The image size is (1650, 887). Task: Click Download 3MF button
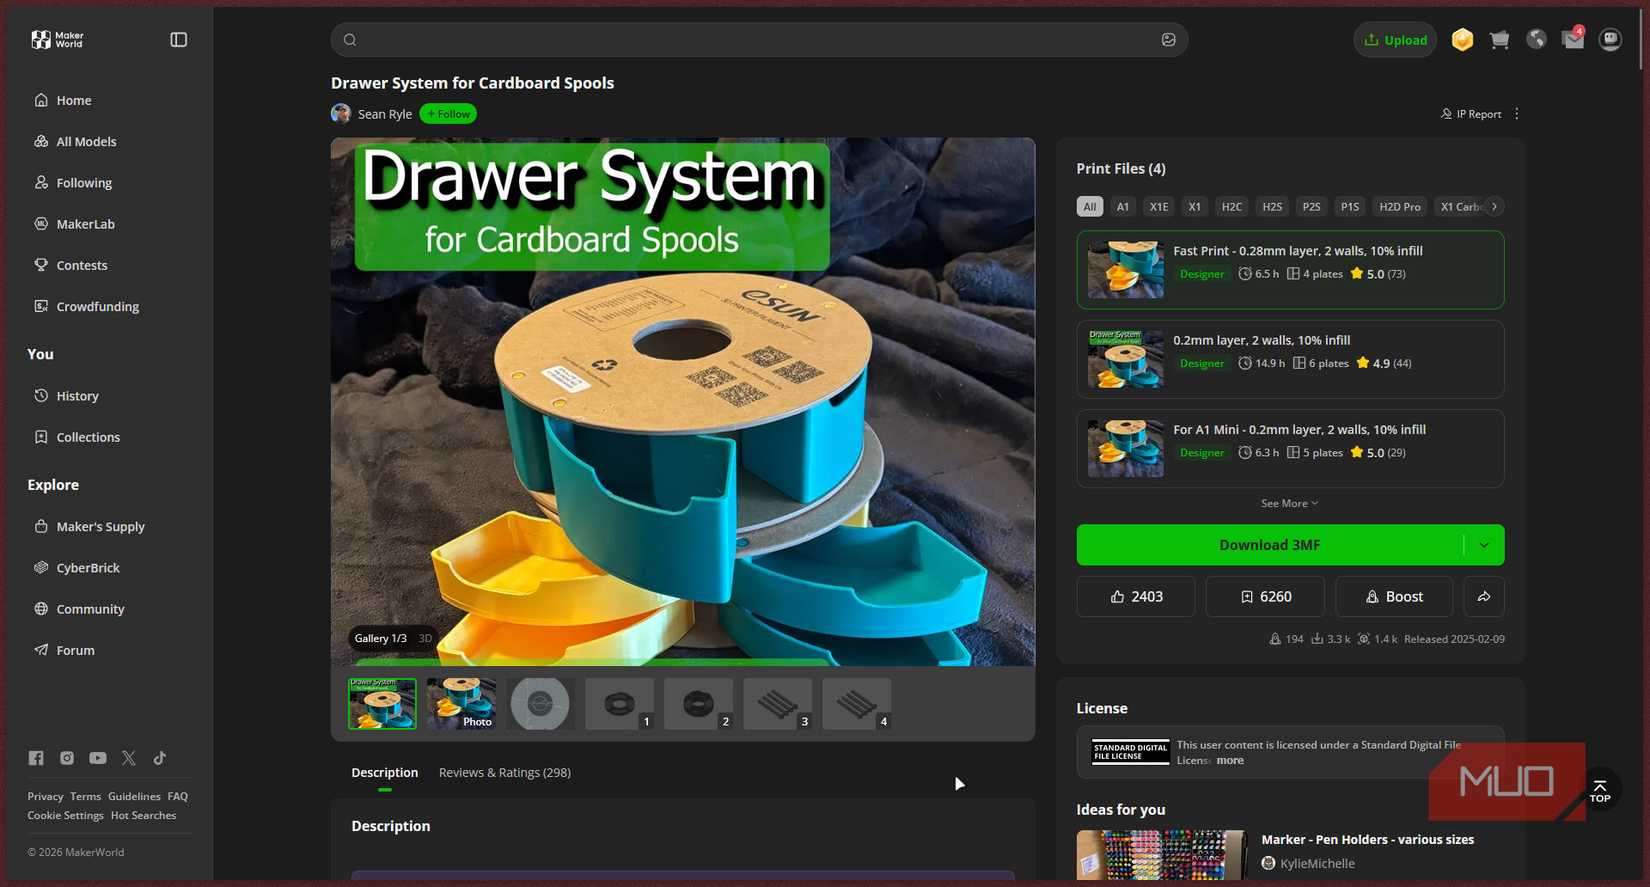coord(1270,545)
